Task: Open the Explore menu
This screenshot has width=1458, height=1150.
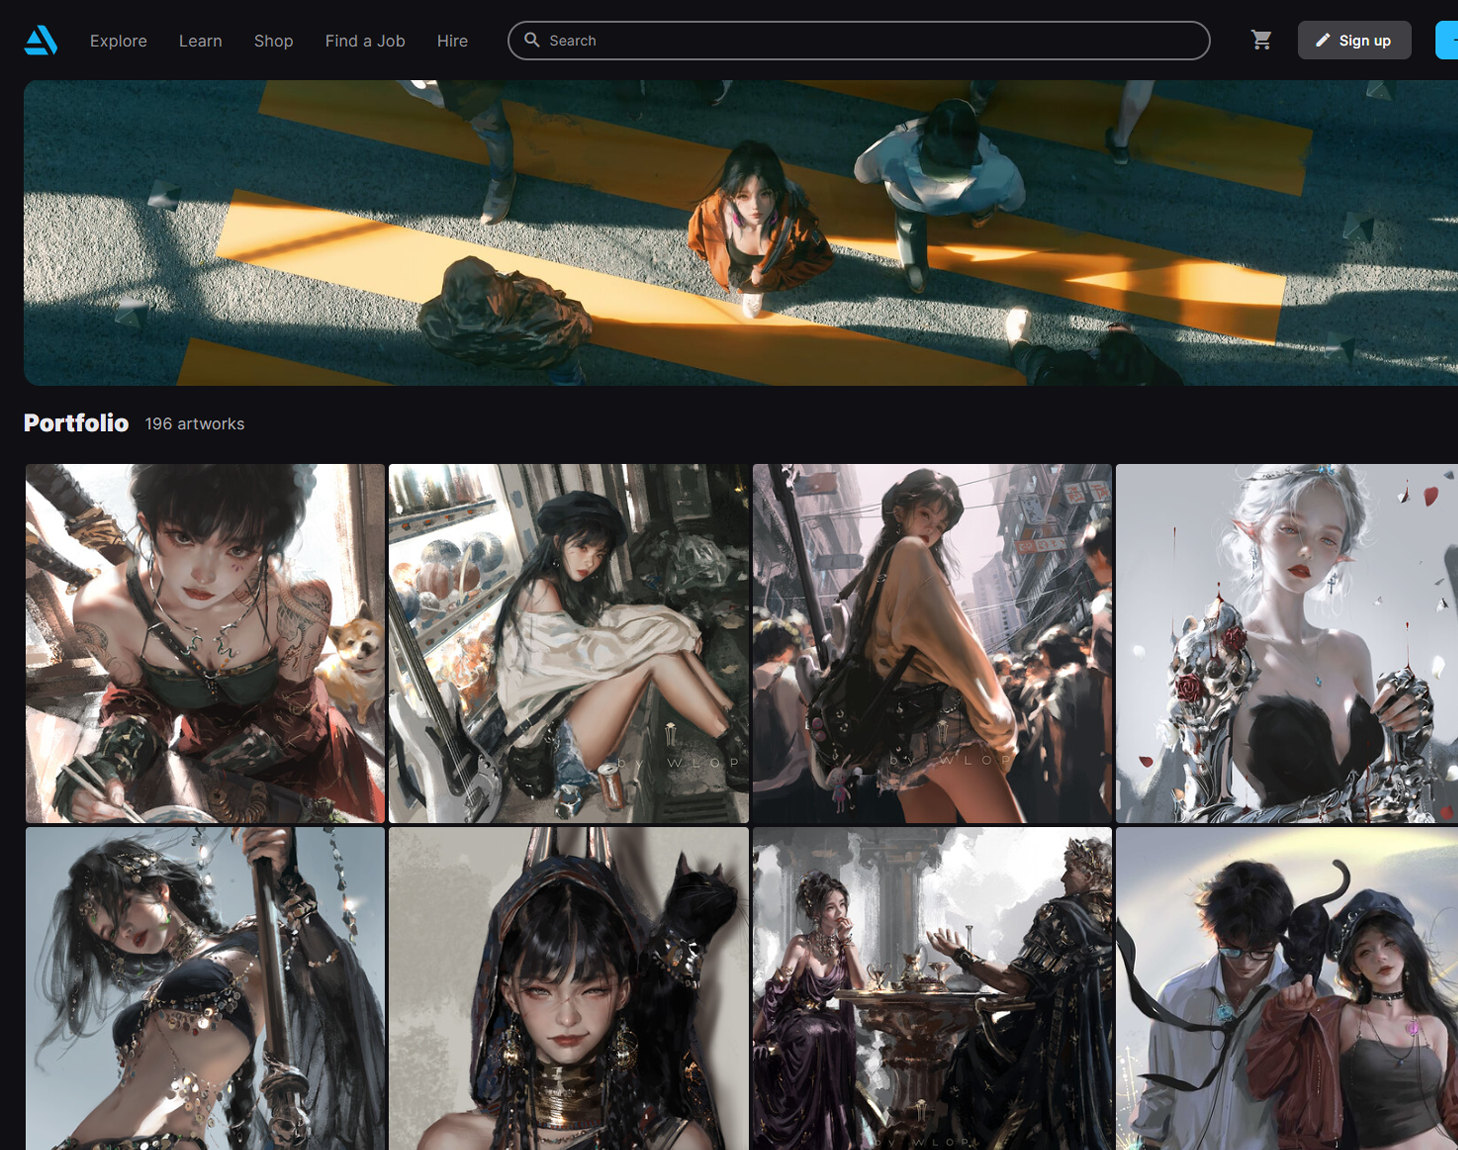Action: pyautogui.click(x=118, y=41)
